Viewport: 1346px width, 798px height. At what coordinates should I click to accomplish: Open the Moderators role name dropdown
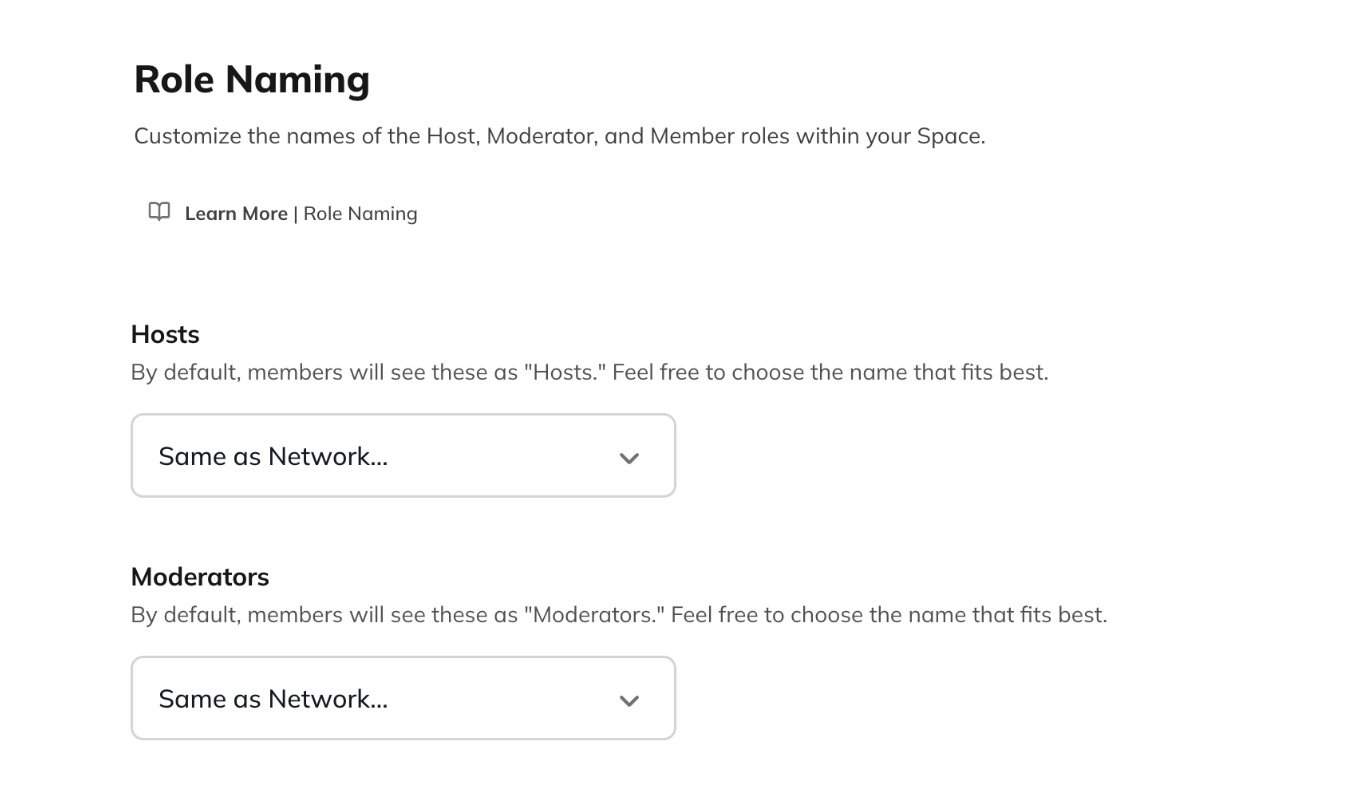point(403,698)
